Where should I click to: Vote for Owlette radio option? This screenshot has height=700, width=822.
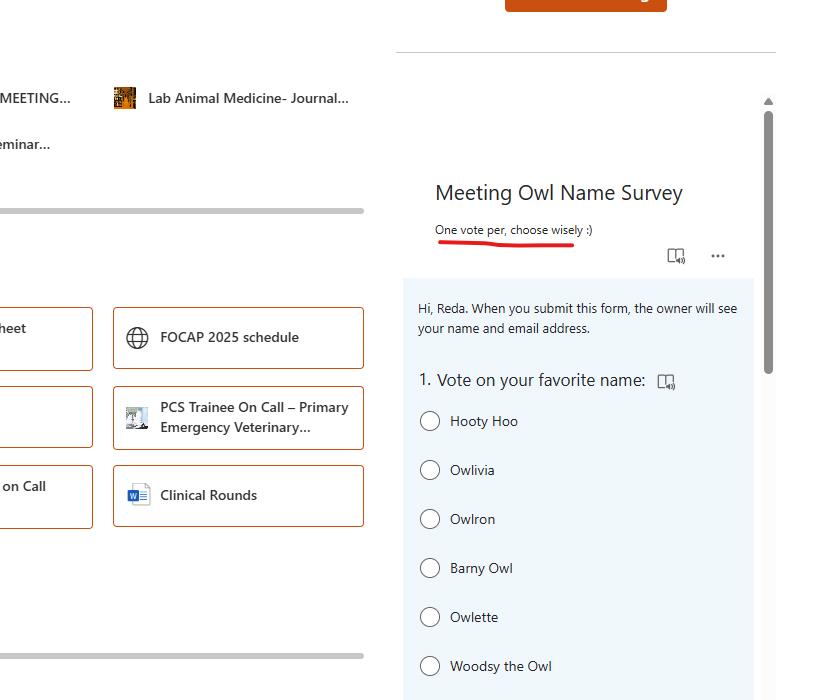click(430, 617)
